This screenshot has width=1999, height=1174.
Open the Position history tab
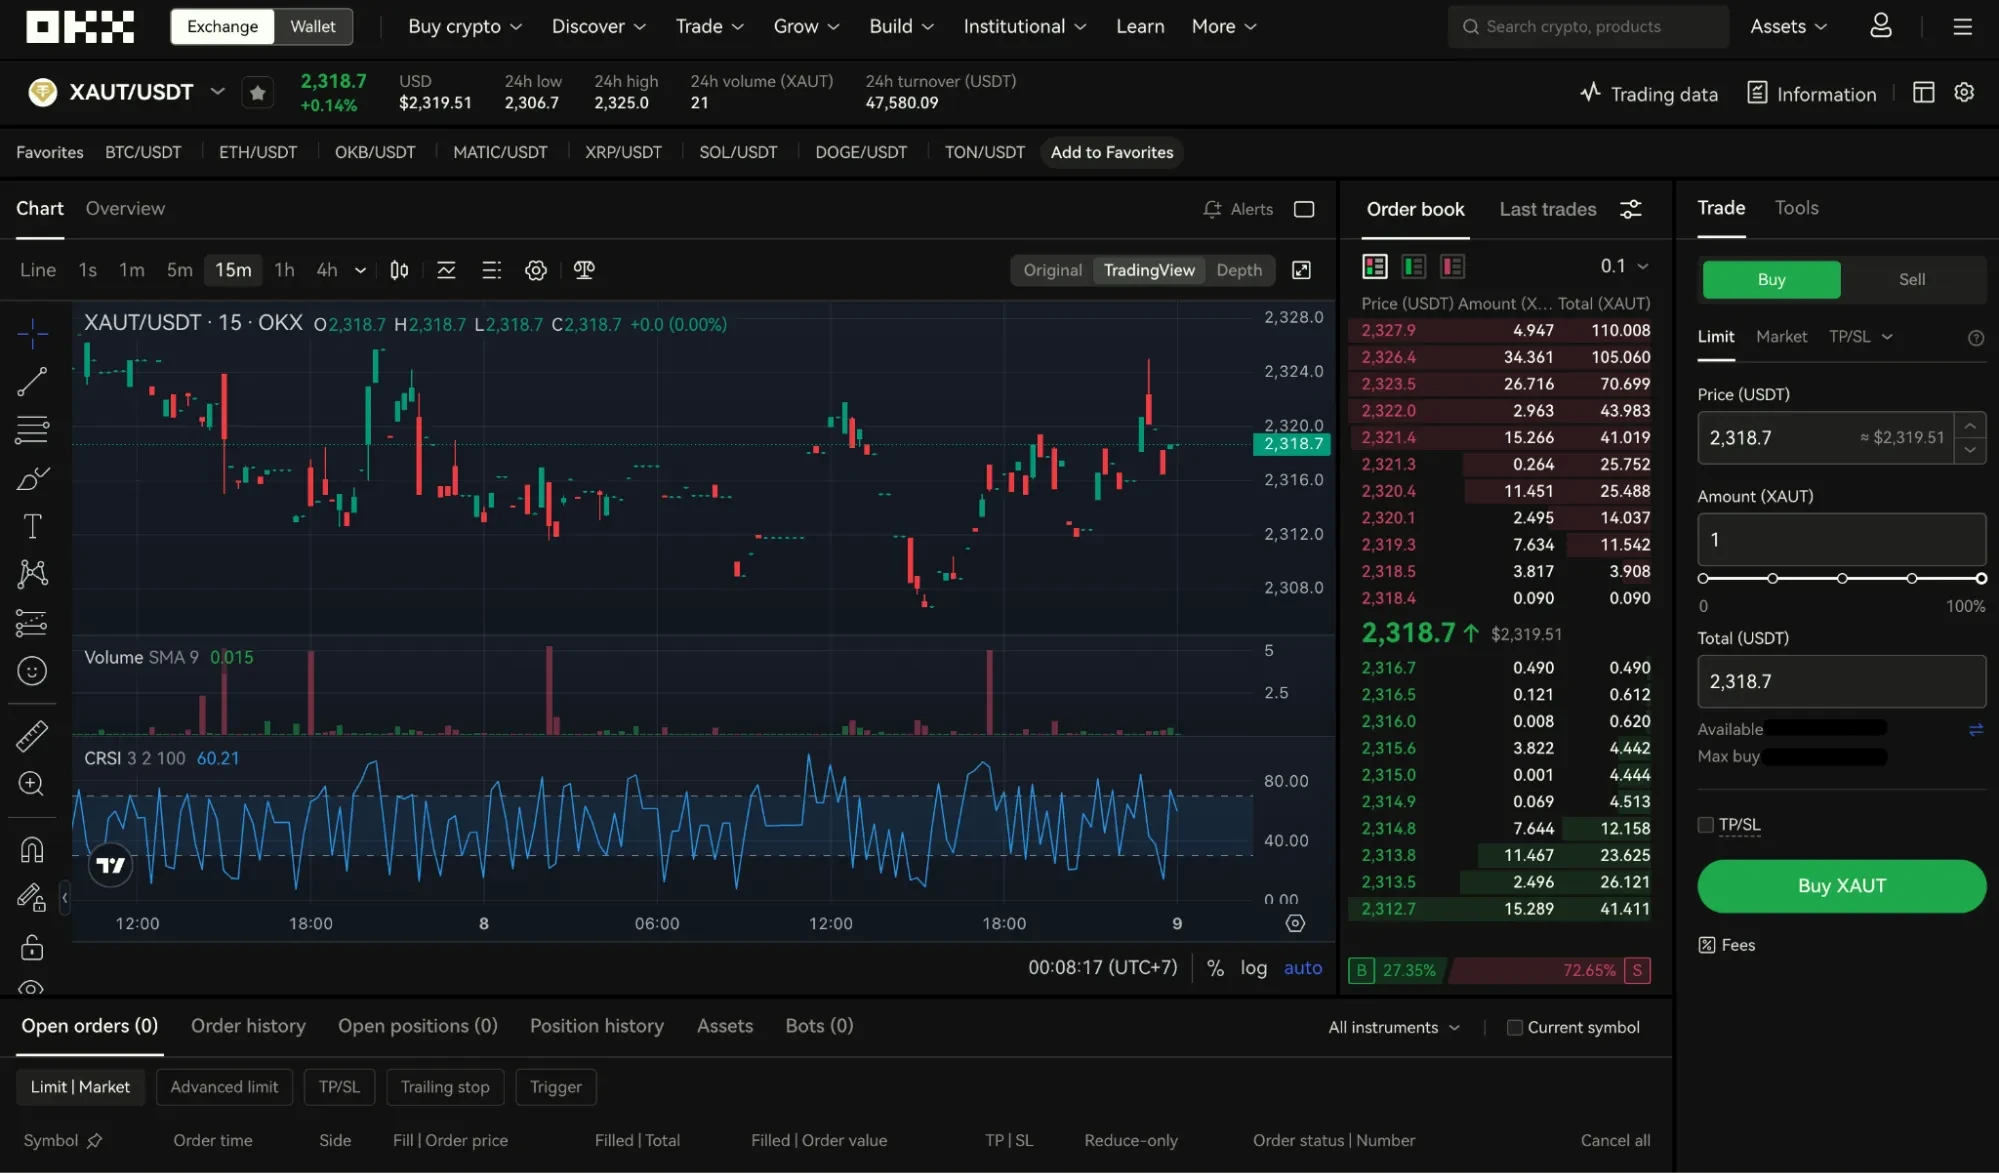(596, 1026)
